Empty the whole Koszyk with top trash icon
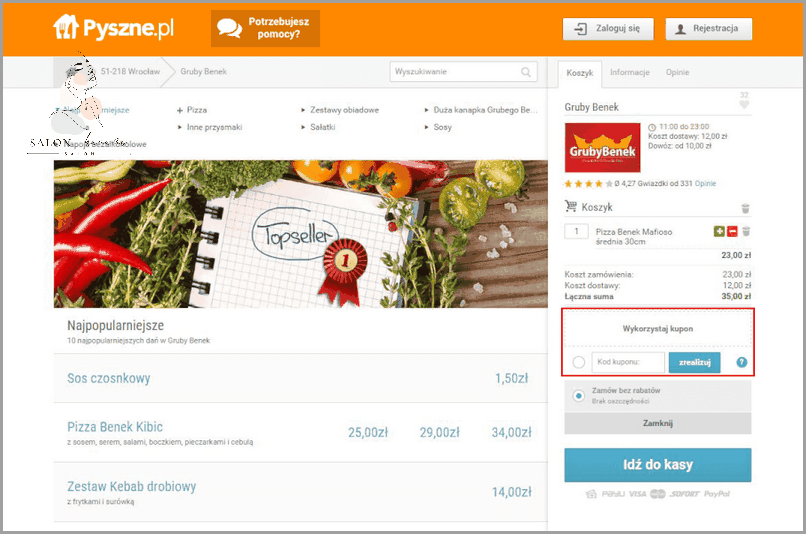Image resolution: width=806 pixels, height=534 pixels. tap(745, 208)
